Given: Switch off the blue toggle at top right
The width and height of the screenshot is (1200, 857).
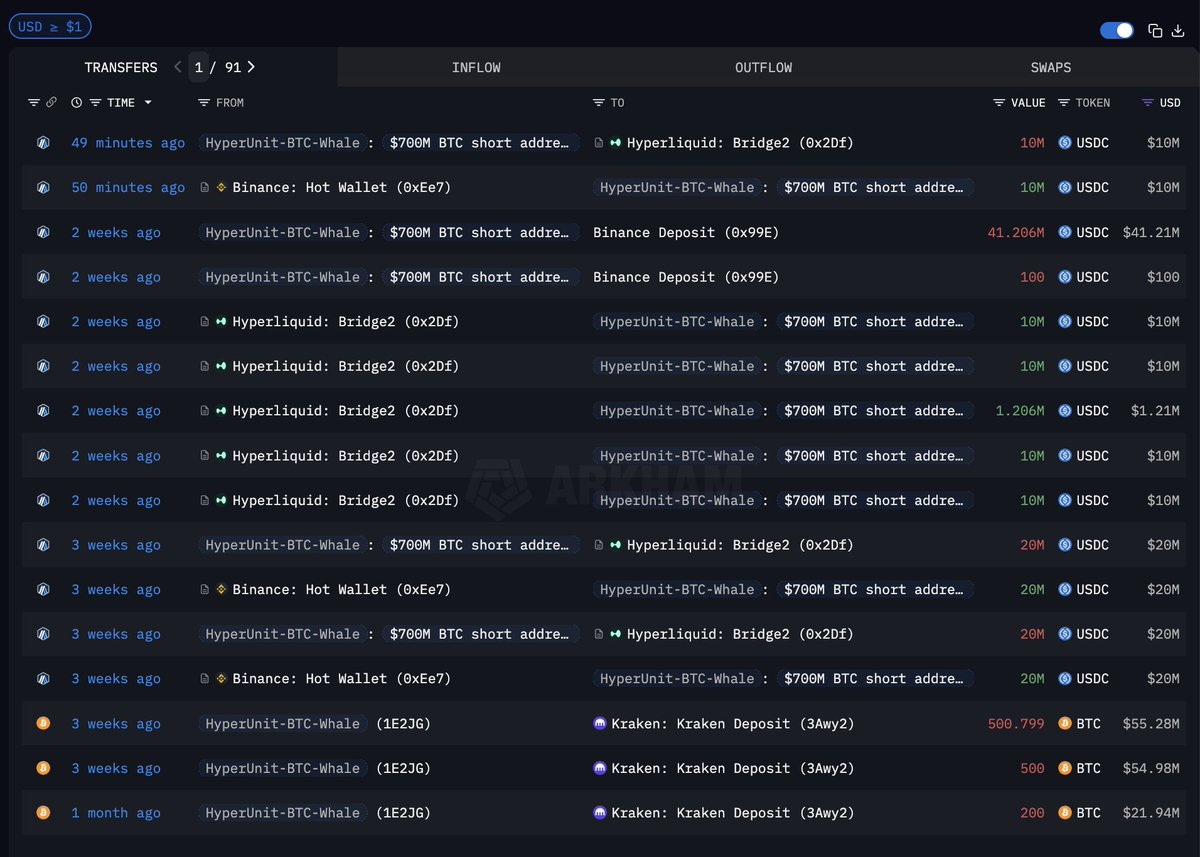Looking at the screenshot, I should tap(1117, 31).
